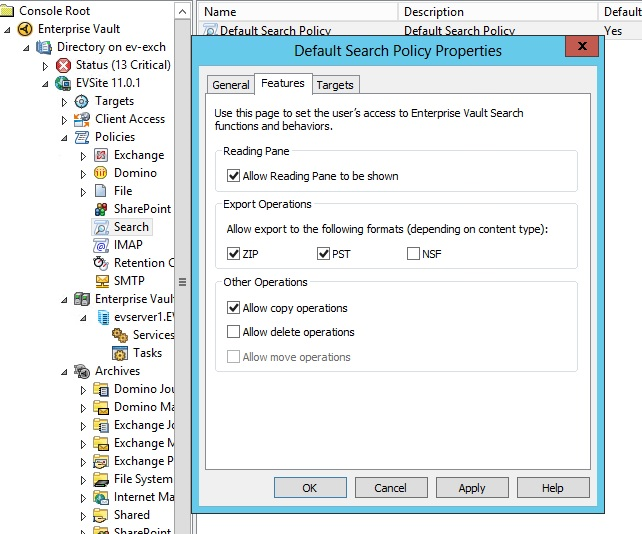The width and height of the screenshot is (642, 534).
Task: Close the Default Search Policy Properties dialog
Action: coord(582,46)
